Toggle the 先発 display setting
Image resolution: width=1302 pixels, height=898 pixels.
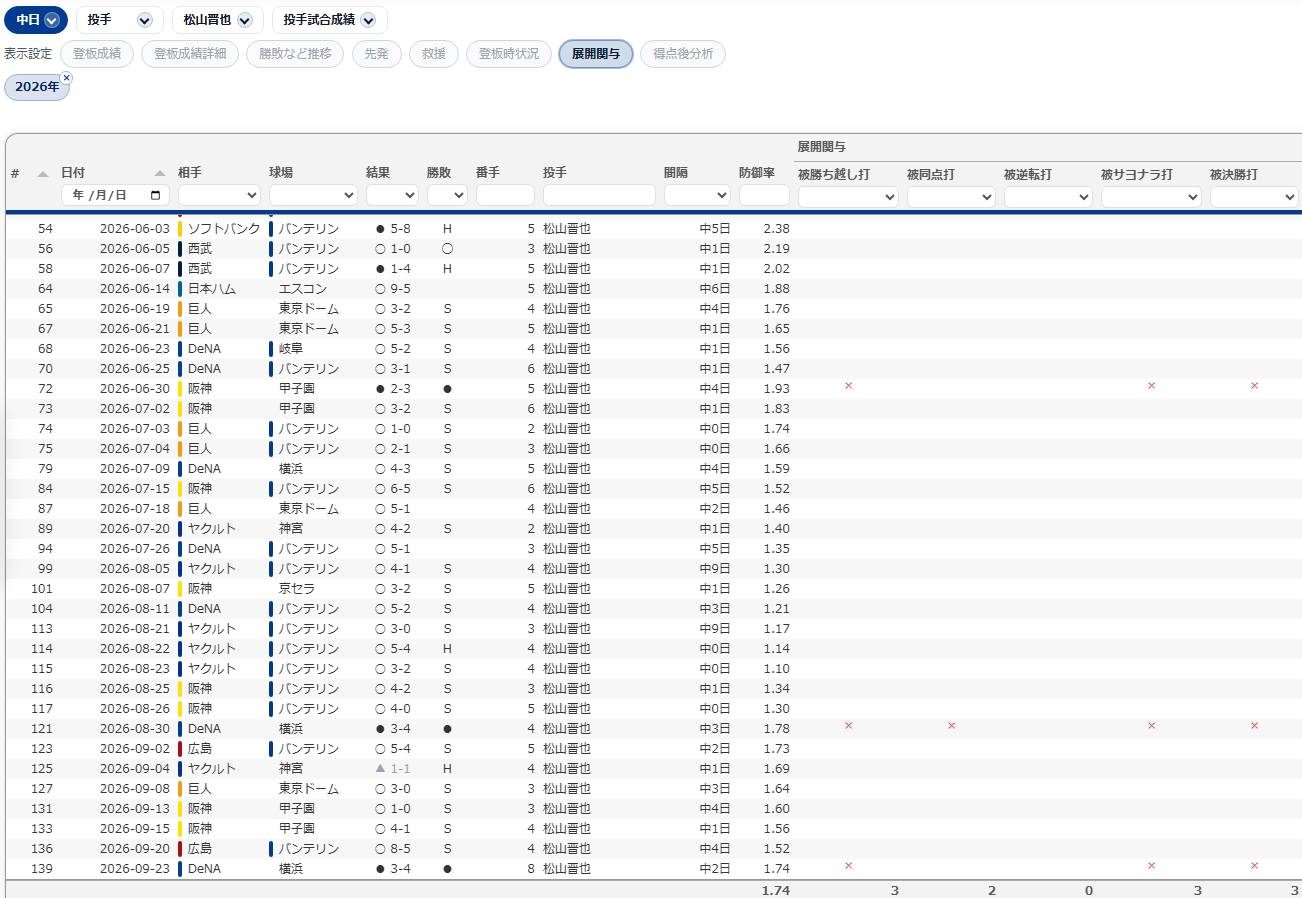(x=377, y=54)
